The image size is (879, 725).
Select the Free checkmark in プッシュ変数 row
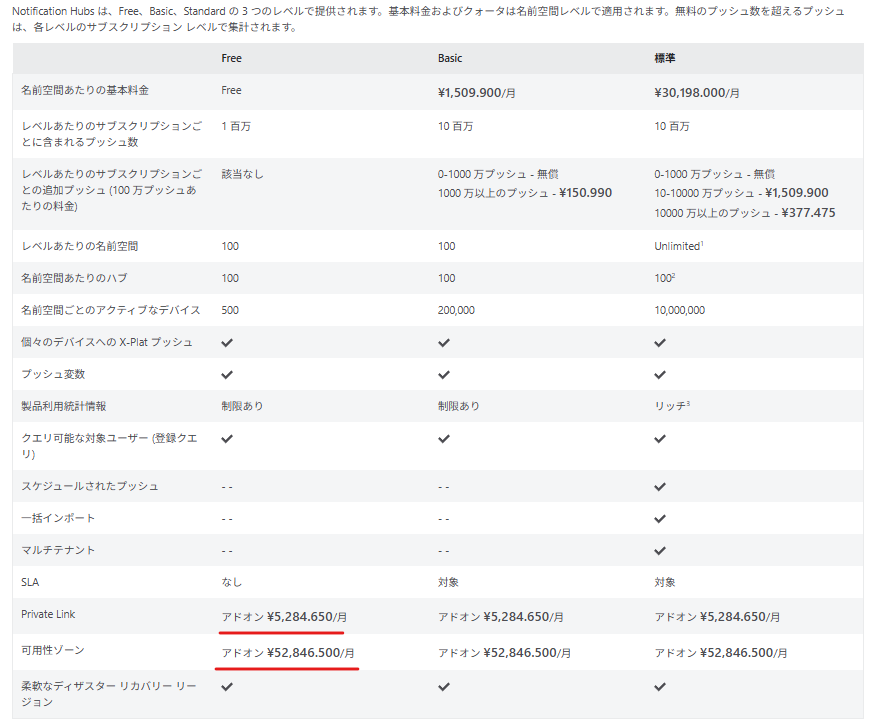coord(227,375)
